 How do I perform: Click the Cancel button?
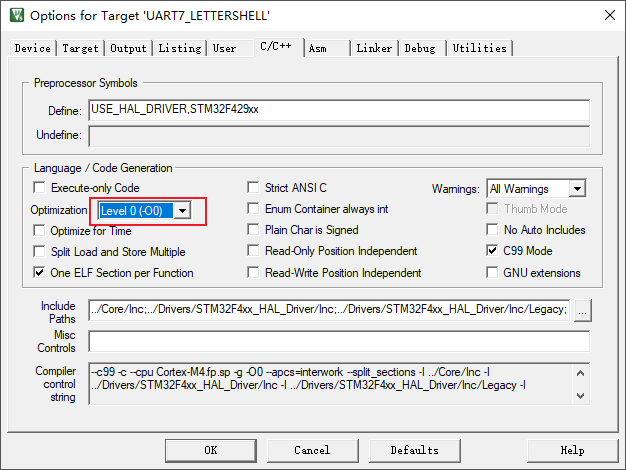313,450
